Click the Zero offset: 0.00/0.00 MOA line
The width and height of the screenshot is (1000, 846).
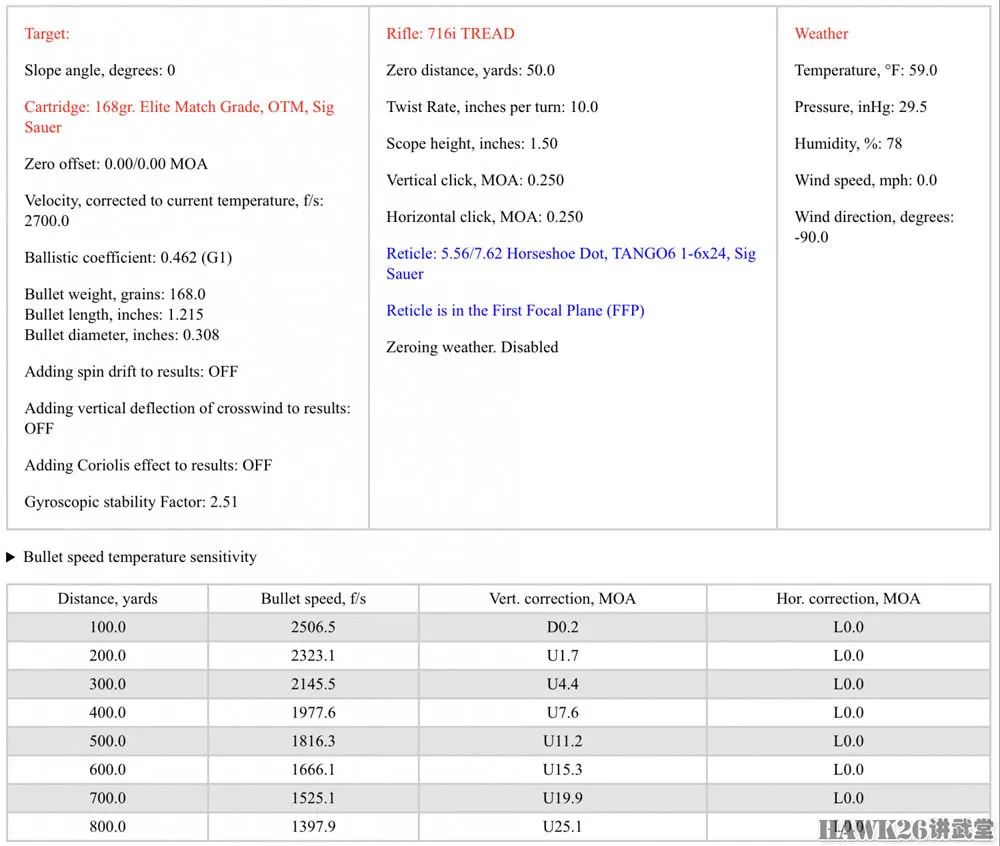(116, 164)
